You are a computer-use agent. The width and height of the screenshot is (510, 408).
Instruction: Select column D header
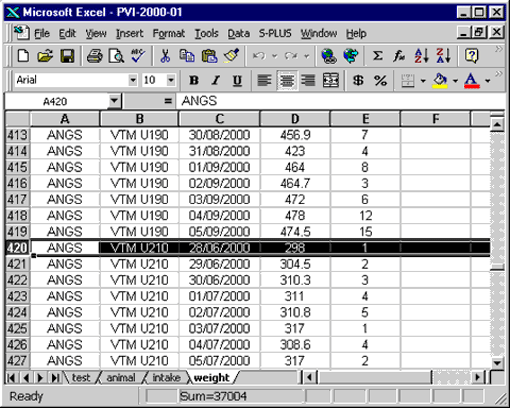click(295, 119)
